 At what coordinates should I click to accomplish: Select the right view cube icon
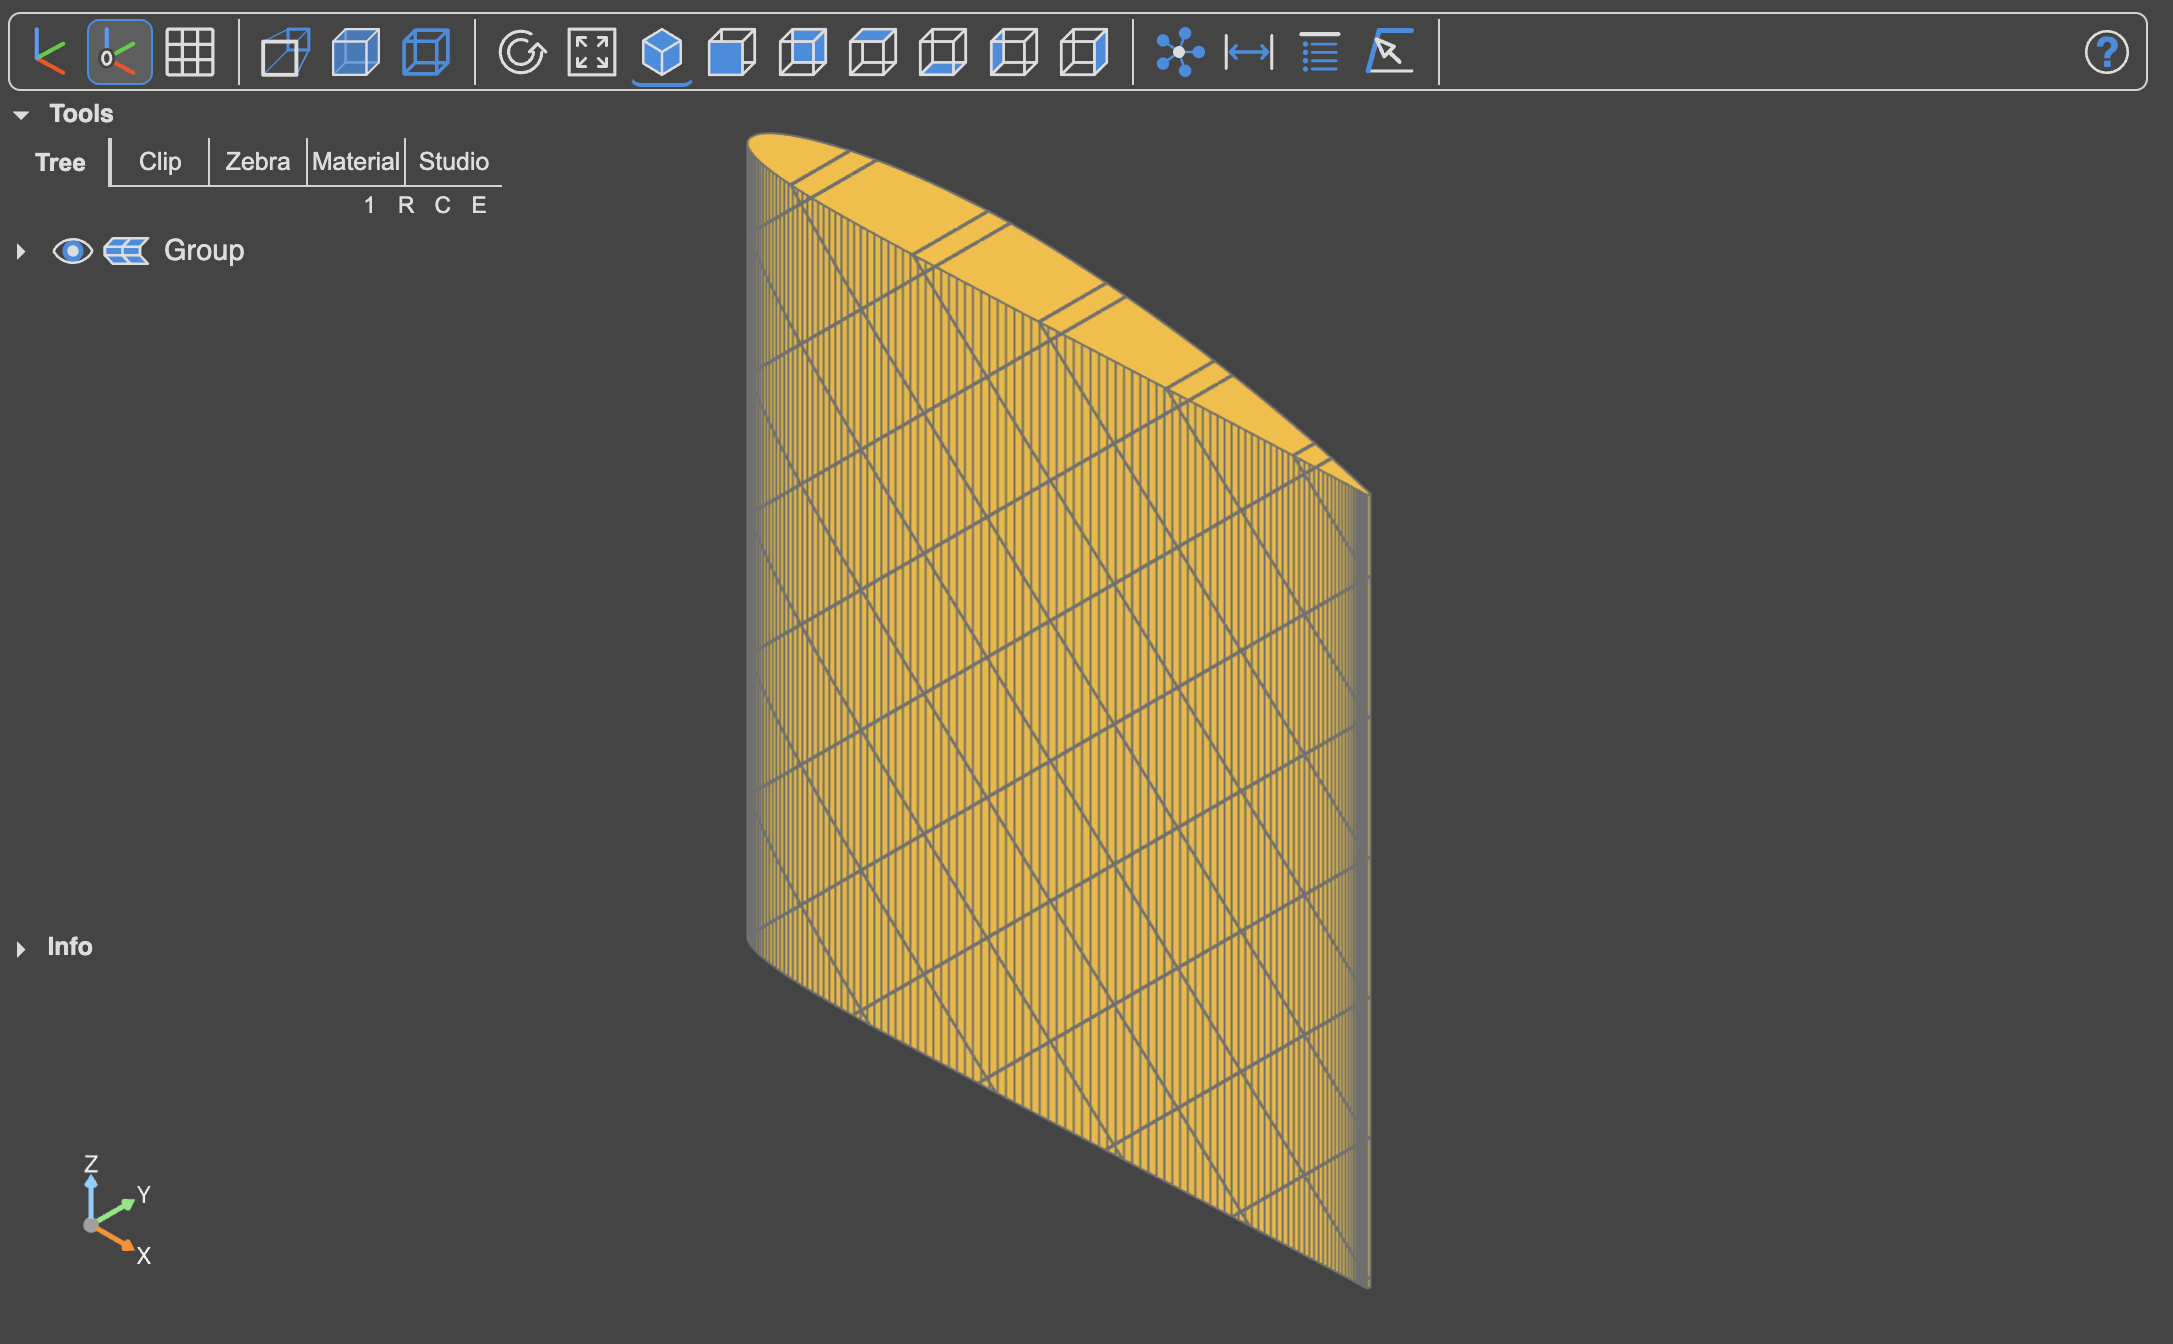pyautogui.click(x=1084, y=52)
